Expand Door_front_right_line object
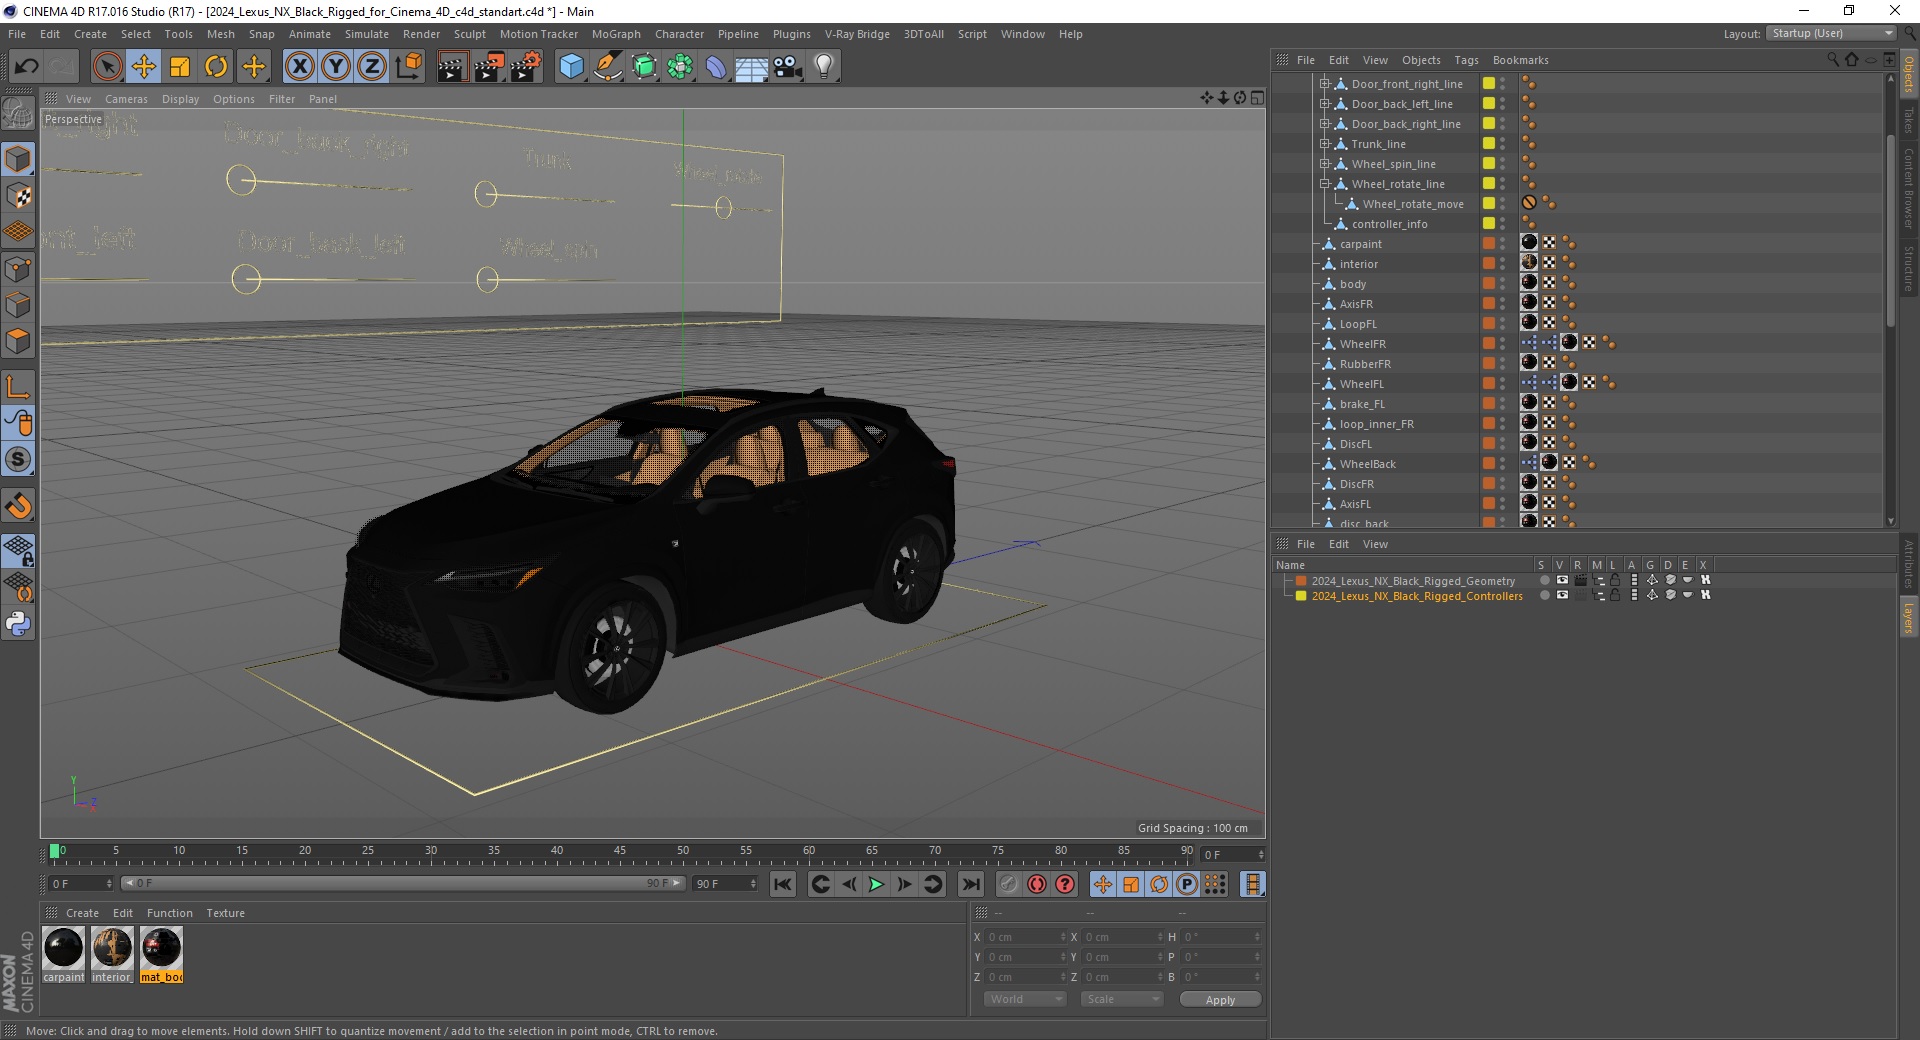 (1325, 84)
